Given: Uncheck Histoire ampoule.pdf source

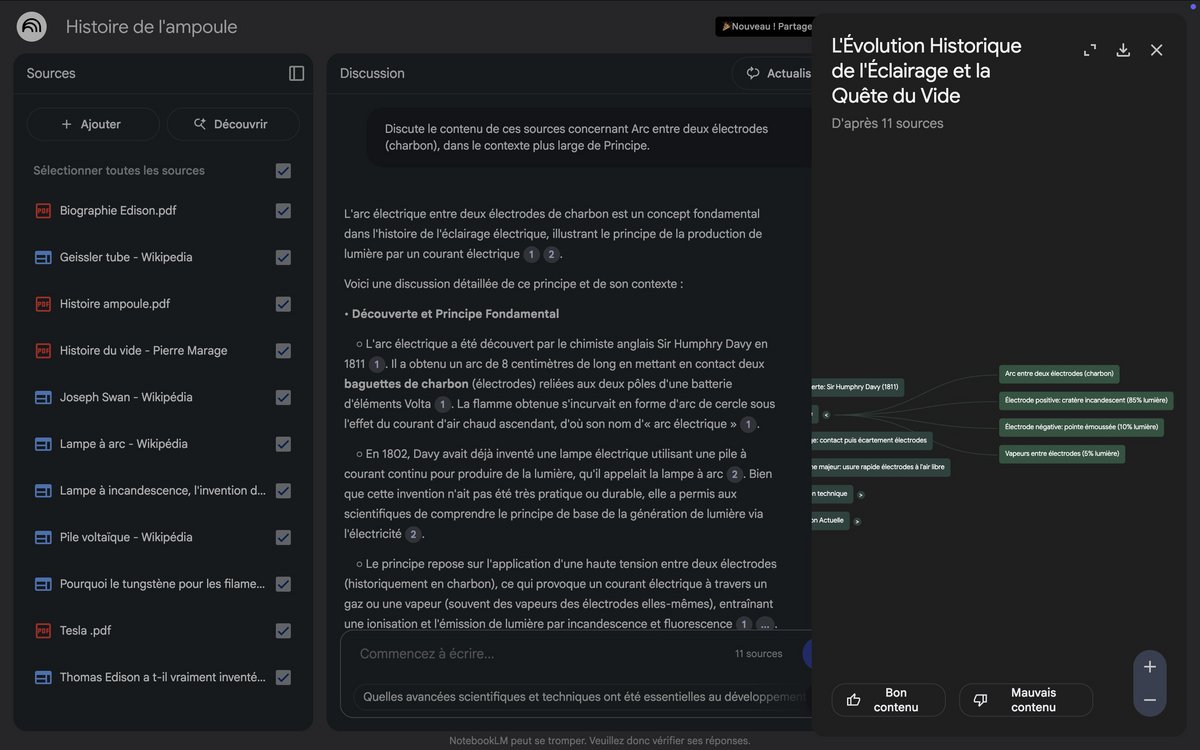Looking at the screenshot, I should click(283, 304).
